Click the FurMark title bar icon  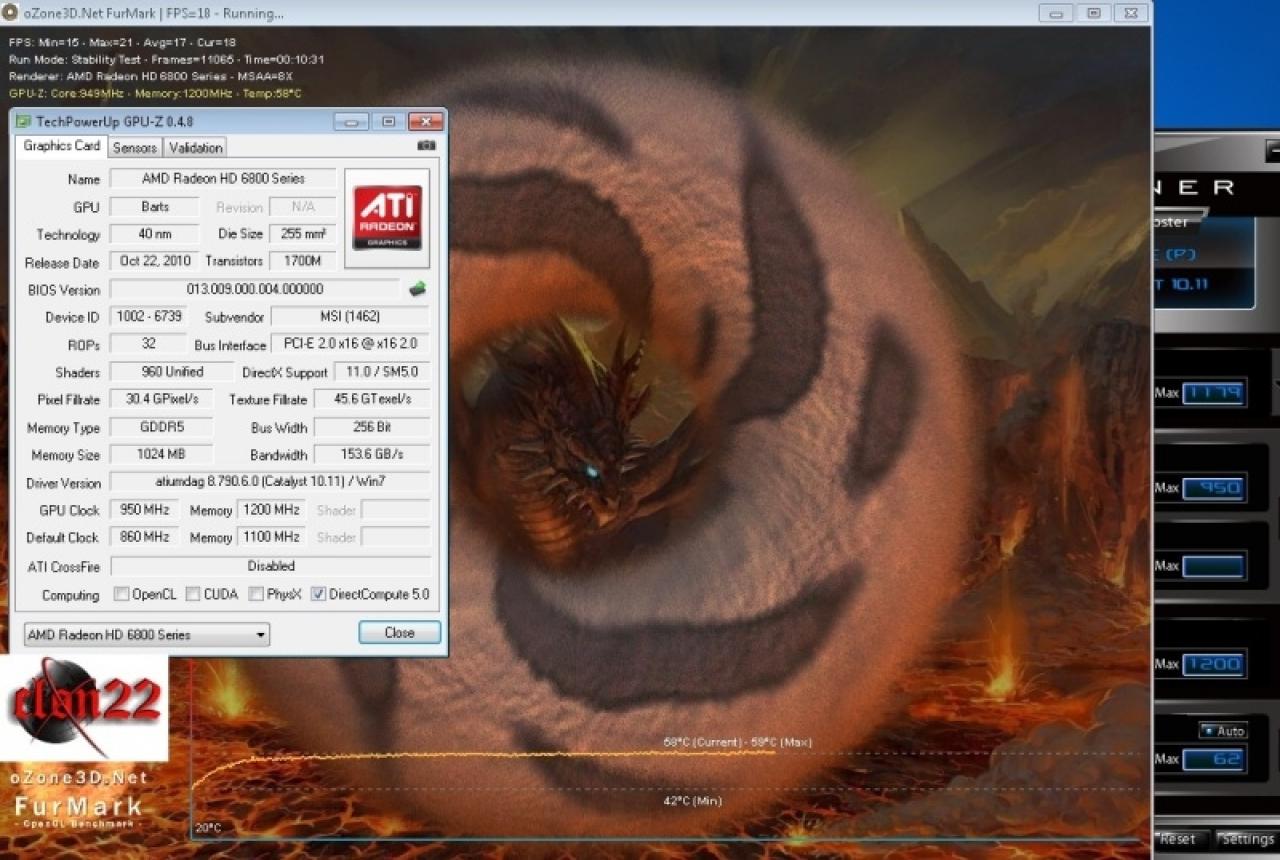pyautogui.click(x=9, y=13)
